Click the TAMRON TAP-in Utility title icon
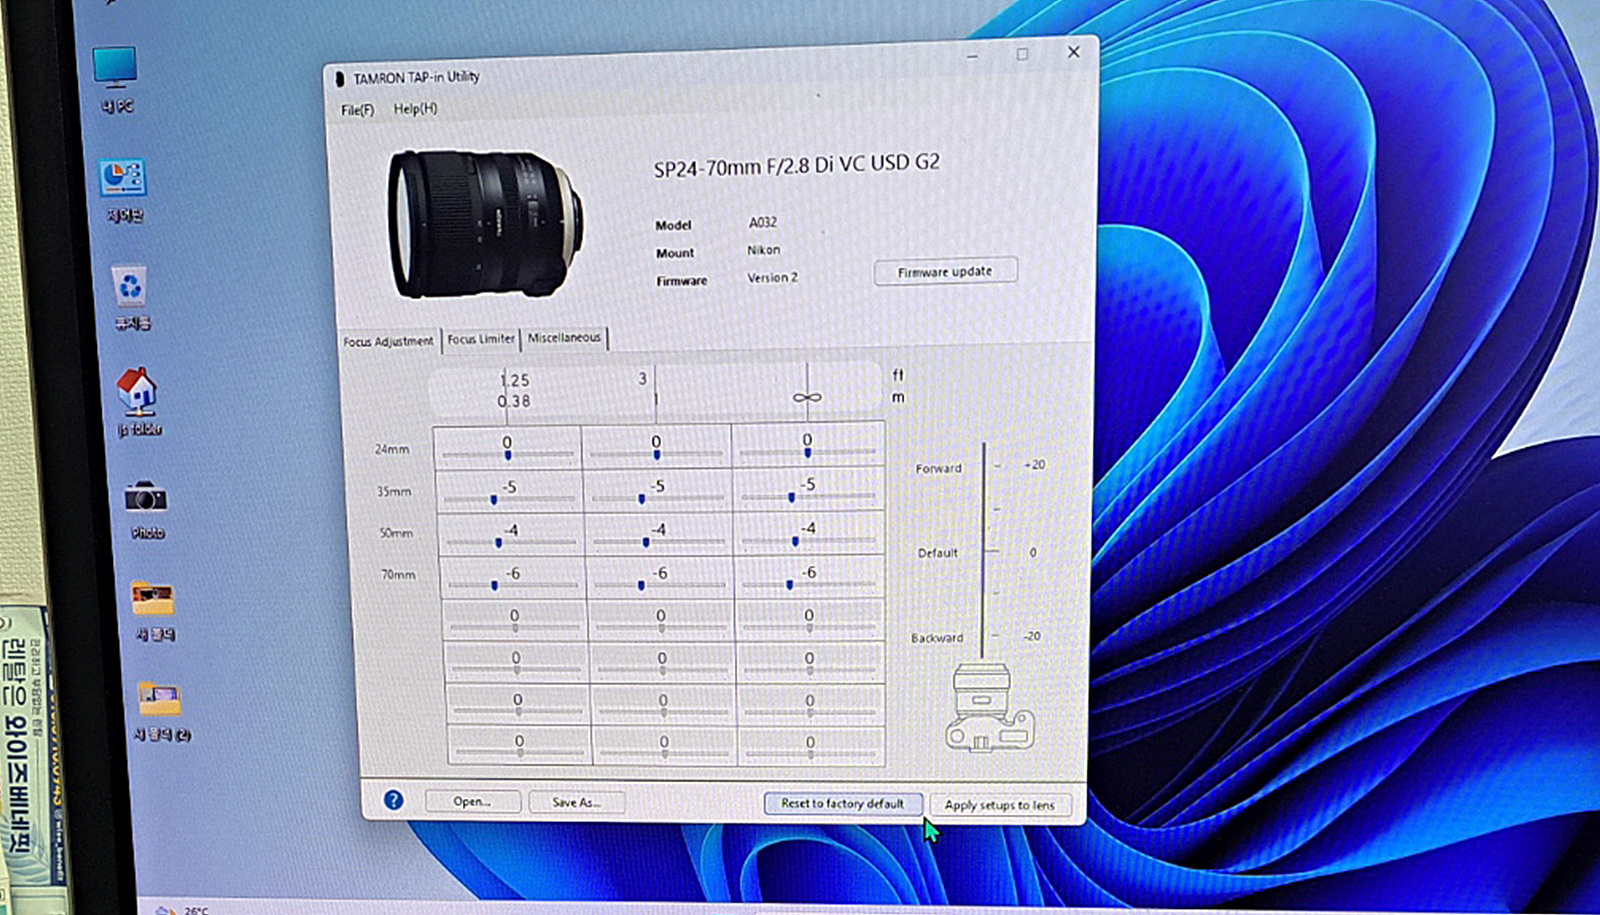The width and height of the screenshot is (1600, 915). [340, 79]
